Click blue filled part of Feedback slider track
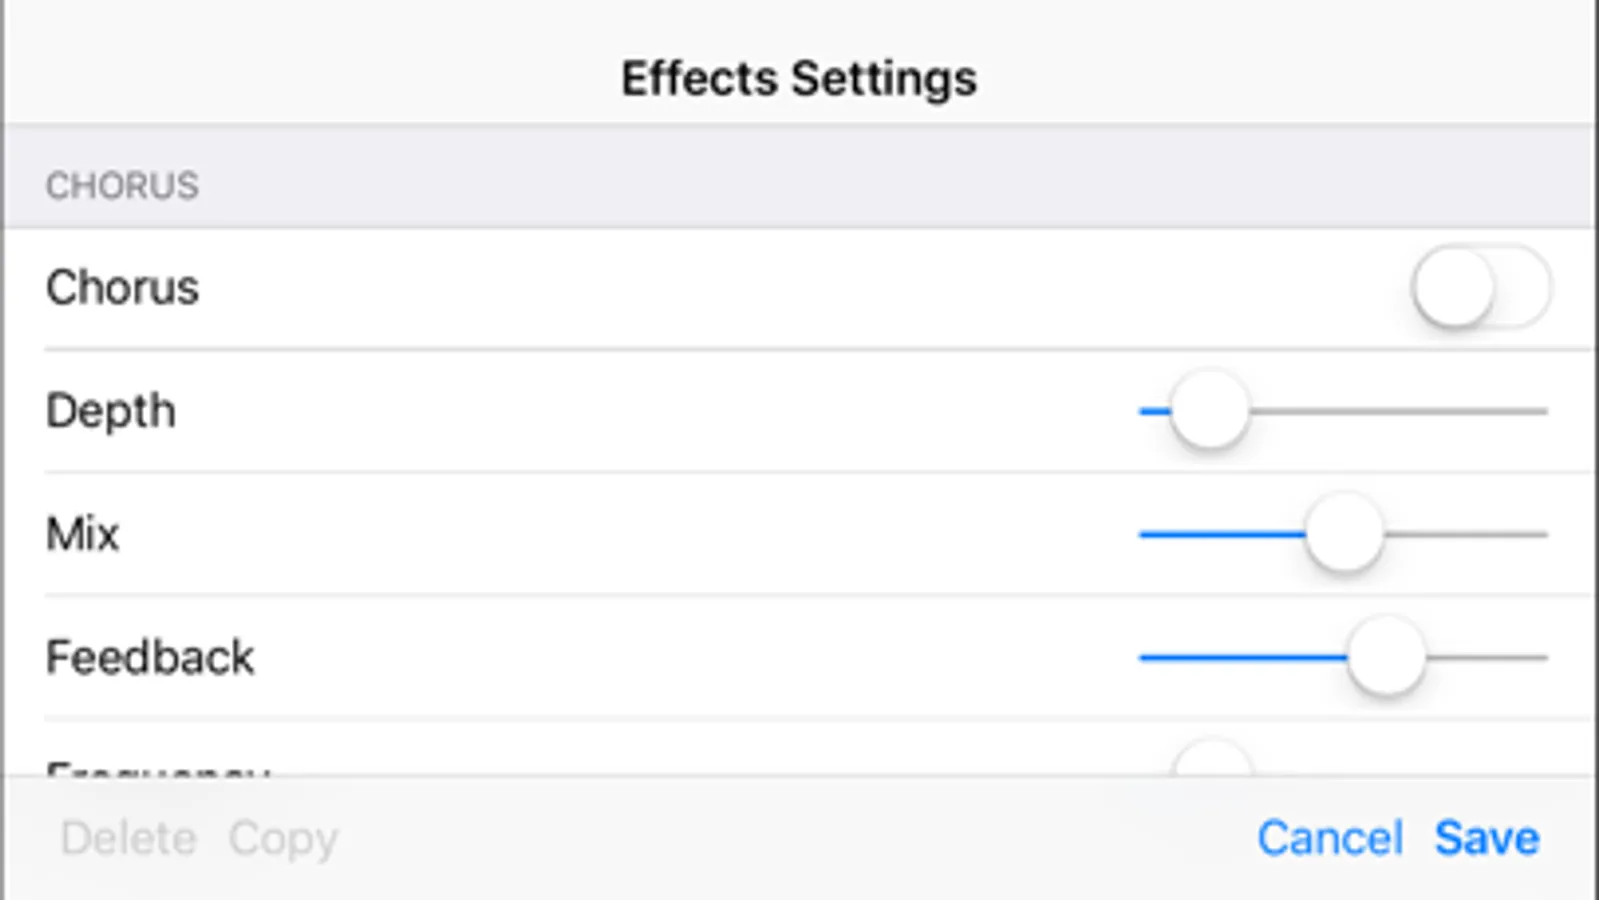 (1240, 658)
